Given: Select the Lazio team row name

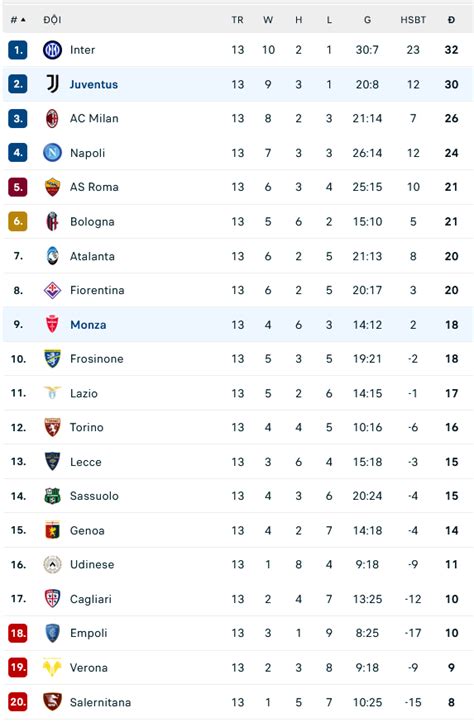Looking at the screenshot, I should tap(84, 393).
